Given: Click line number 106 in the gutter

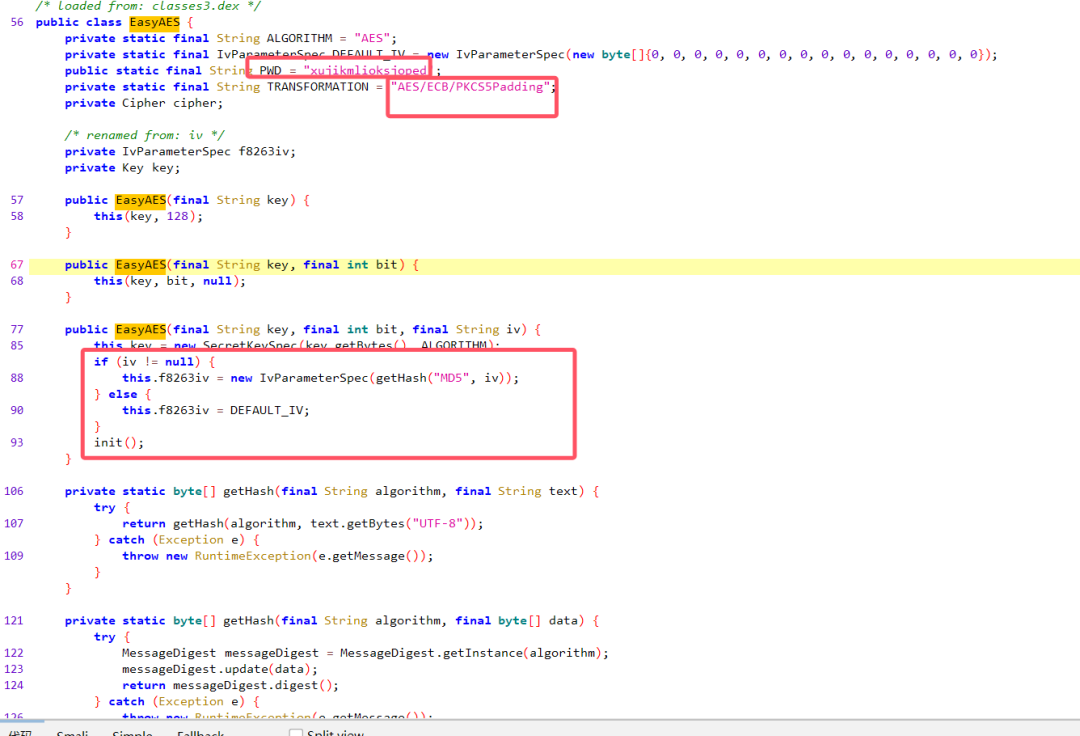Looking at the screenshot, I should click(x=13, y=491).
